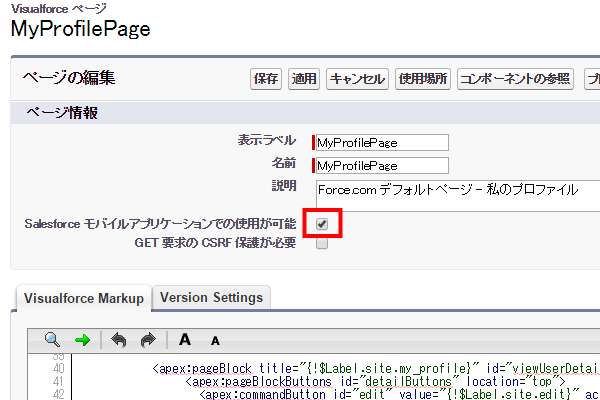
Task: Click into the 名前 text field
Action: tap(382, 165)
